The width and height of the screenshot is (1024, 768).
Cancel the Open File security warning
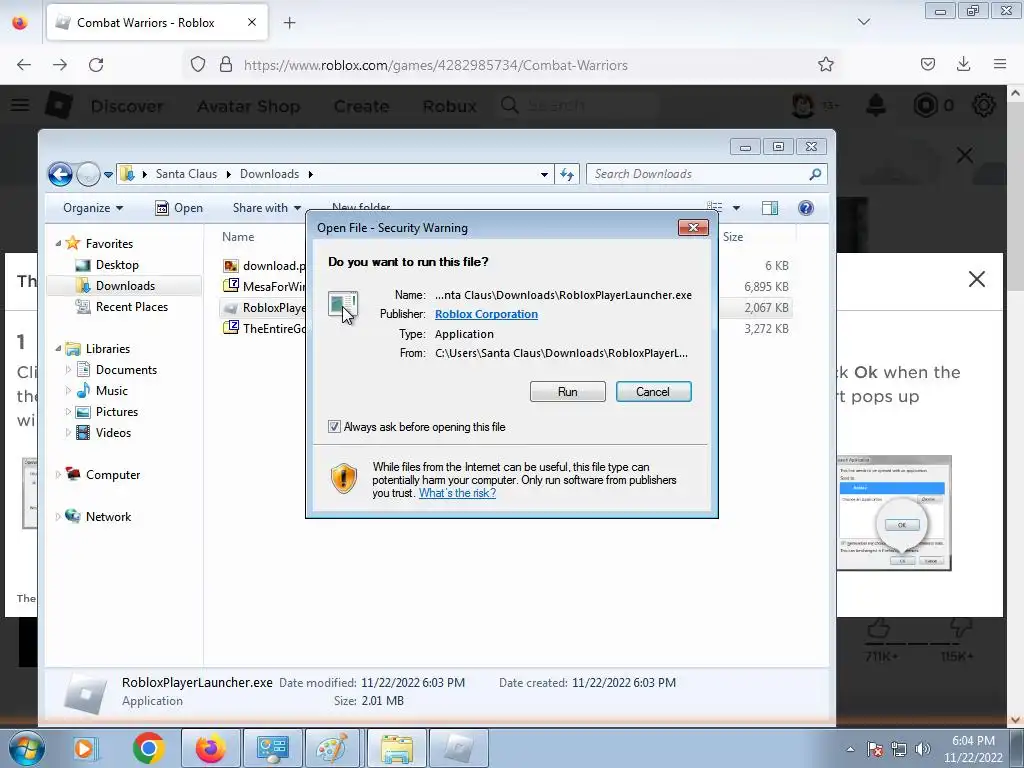point(653,392)
